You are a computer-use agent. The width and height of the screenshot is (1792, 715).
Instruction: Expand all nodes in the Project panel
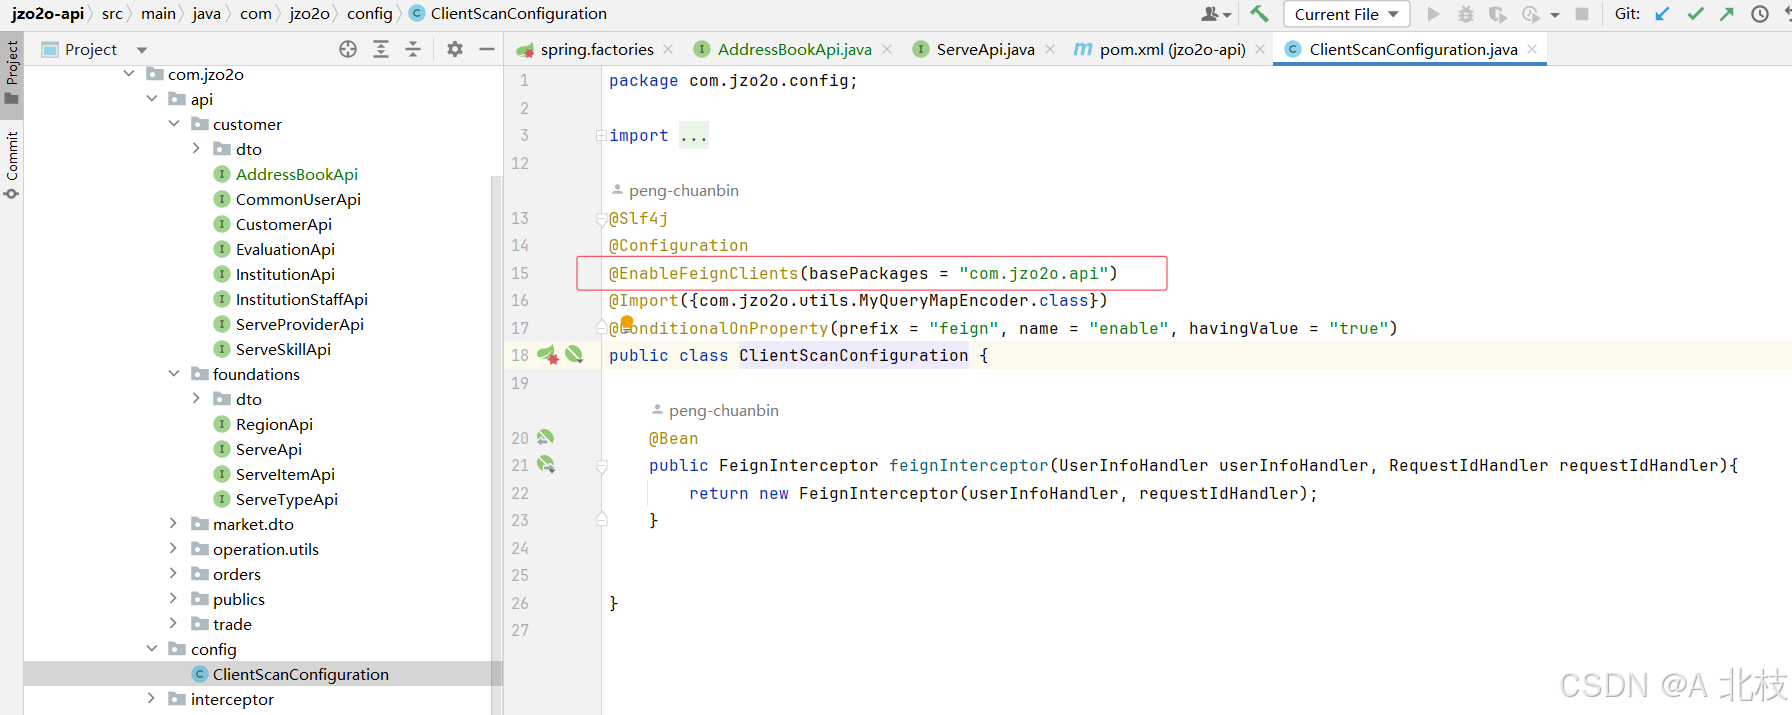(x=381, y=49)
